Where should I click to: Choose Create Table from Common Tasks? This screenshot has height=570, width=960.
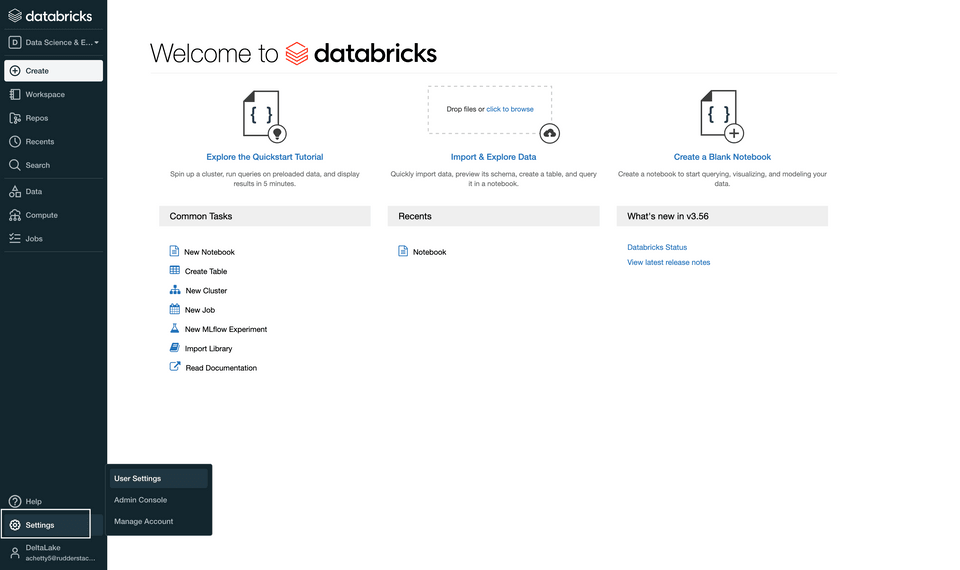click(206, 272)
